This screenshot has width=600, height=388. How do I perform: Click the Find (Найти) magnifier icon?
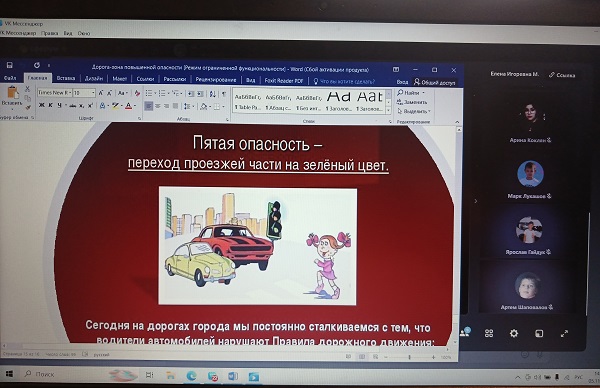[x=400, y=93]
